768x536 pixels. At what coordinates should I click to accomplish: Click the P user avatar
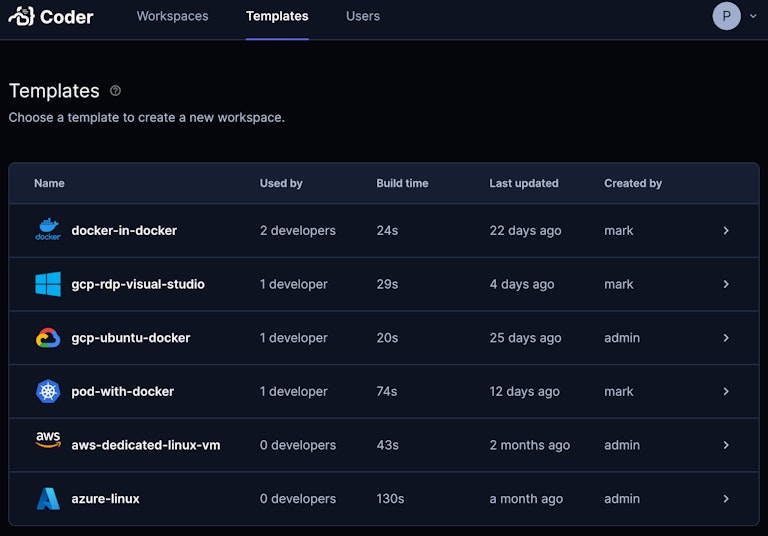[726, 16]
